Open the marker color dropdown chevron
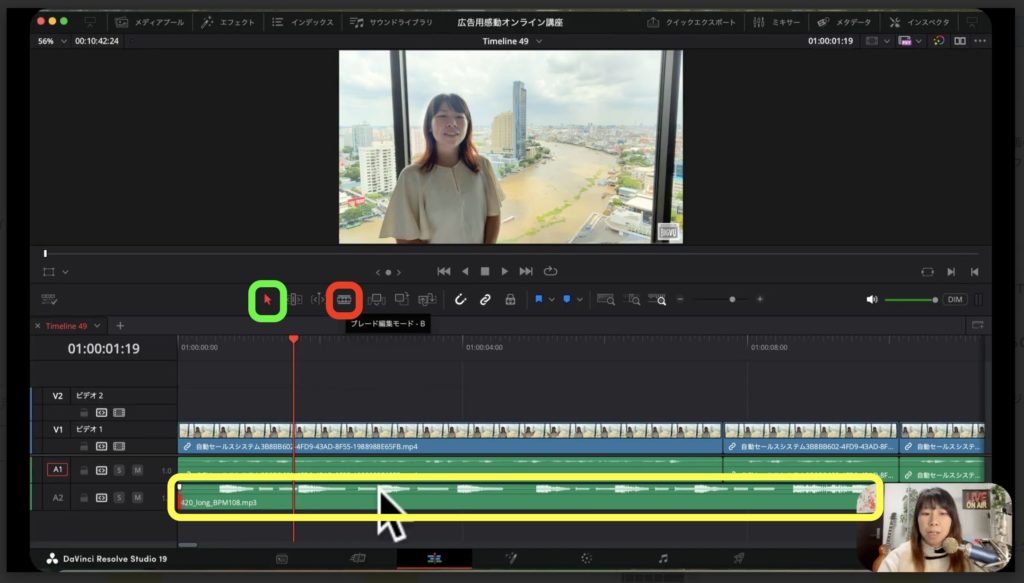 click(580, 299)
